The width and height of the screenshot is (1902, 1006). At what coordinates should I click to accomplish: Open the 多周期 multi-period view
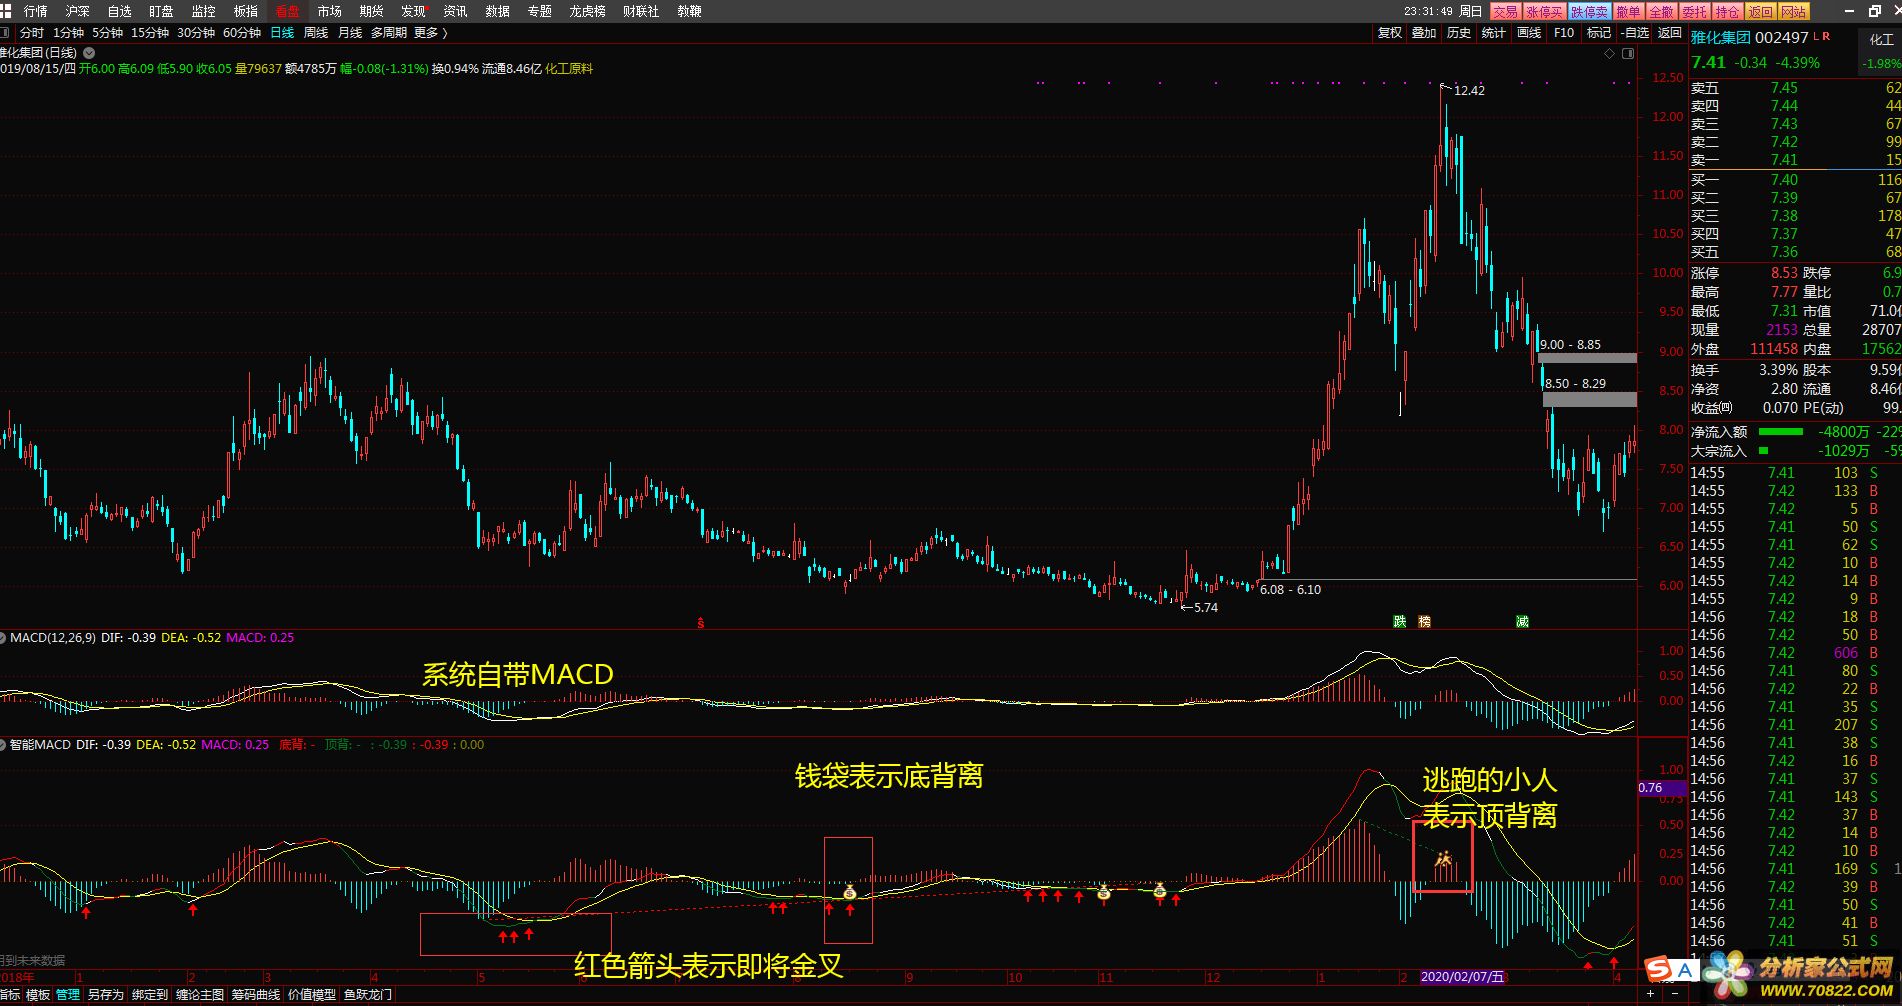389,33
